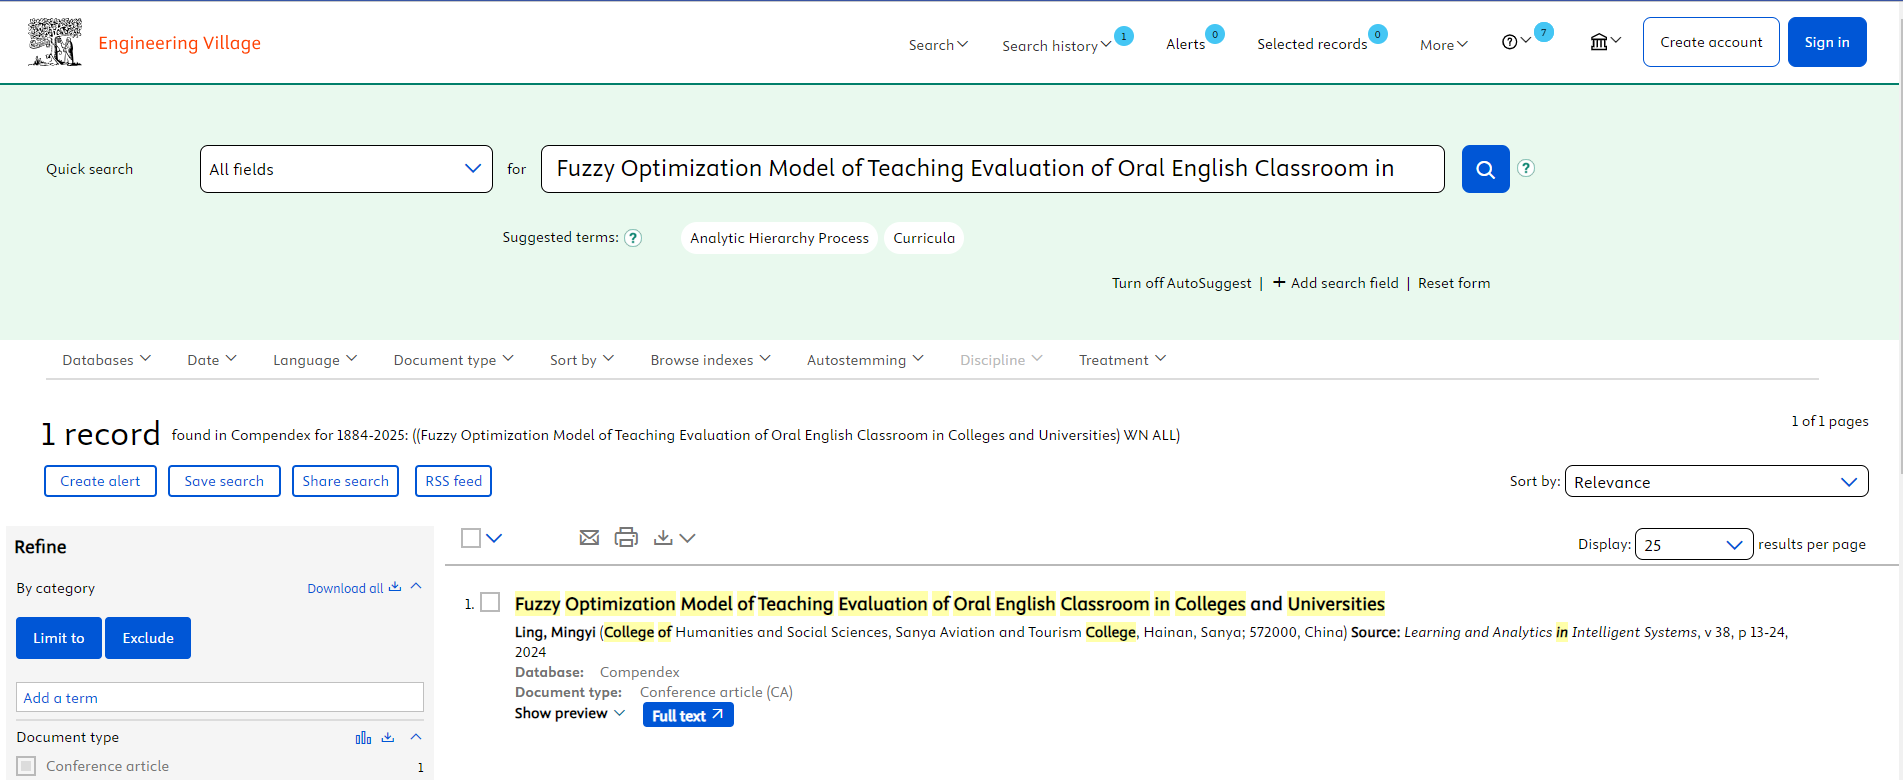This screenshot has height=780, width=1903.
Task: Click Create account button
Action: click(1711, 42)
